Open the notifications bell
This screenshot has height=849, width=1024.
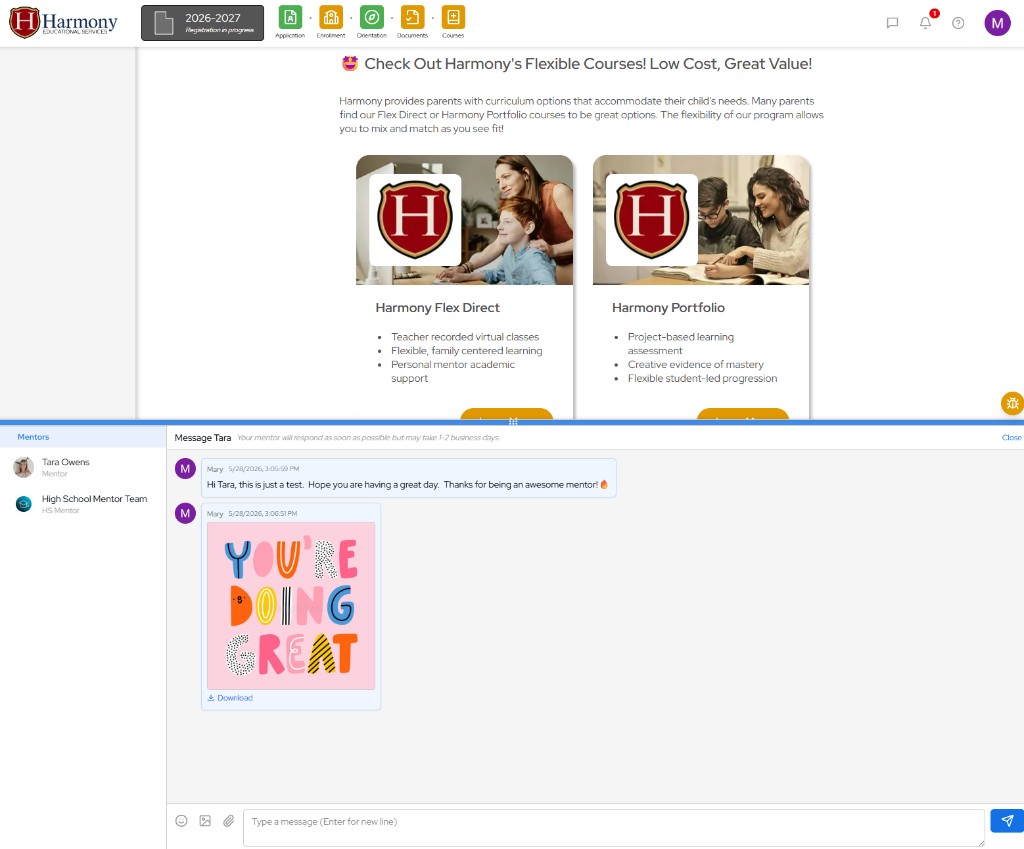coord(925,24)
